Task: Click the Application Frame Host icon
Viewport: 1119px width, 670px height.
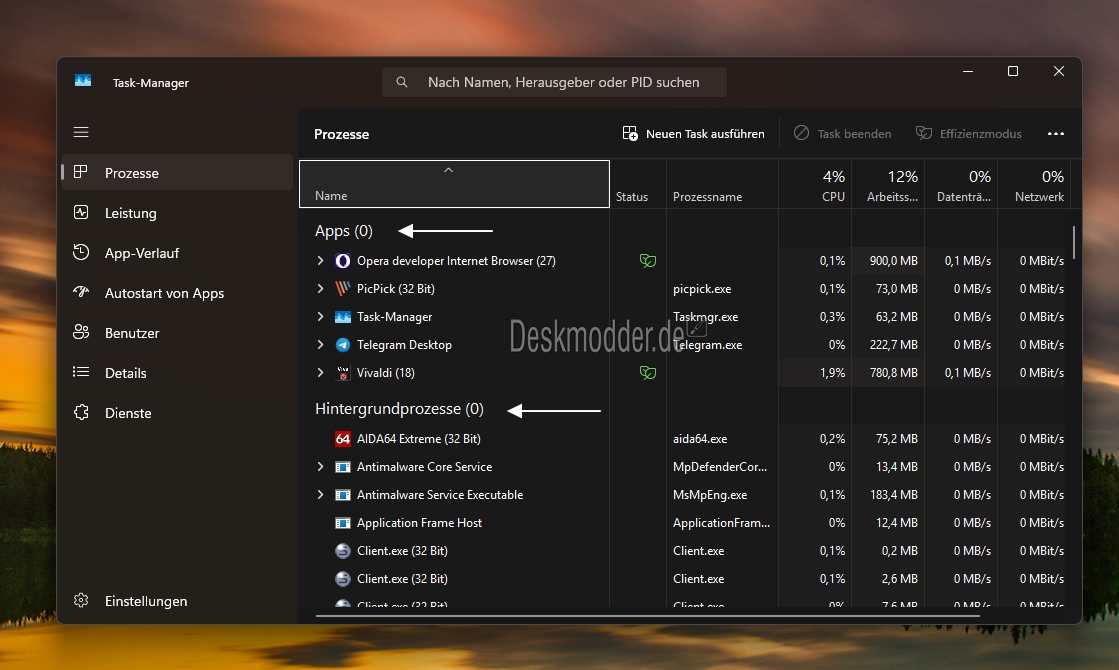Action: tap(343, 522)
